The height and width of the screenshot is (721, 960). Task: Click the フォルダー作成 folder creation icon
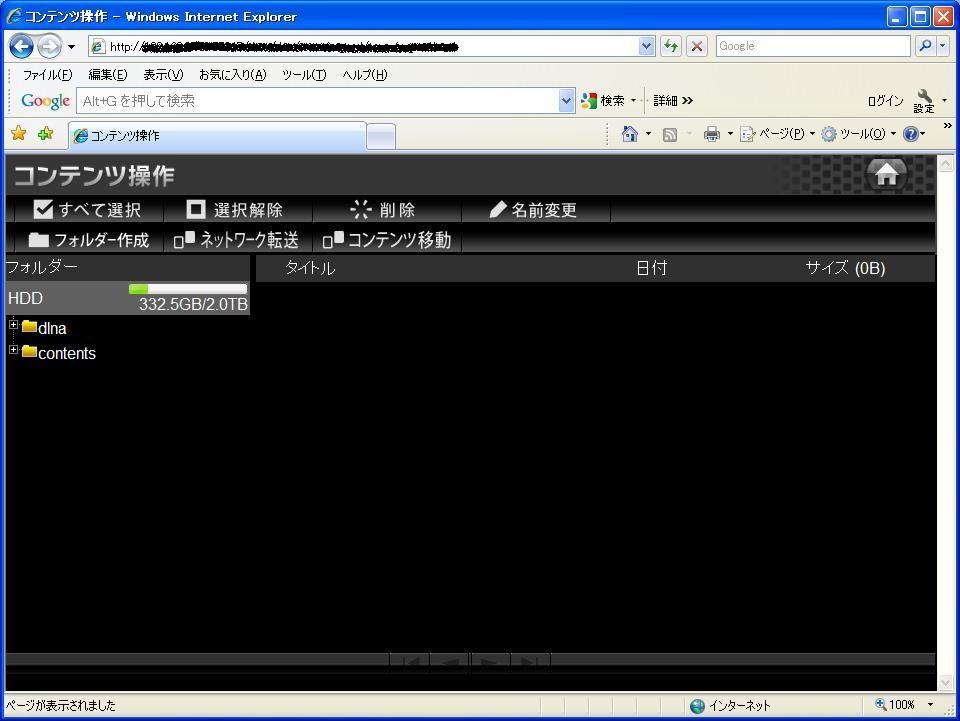(37, 240)
